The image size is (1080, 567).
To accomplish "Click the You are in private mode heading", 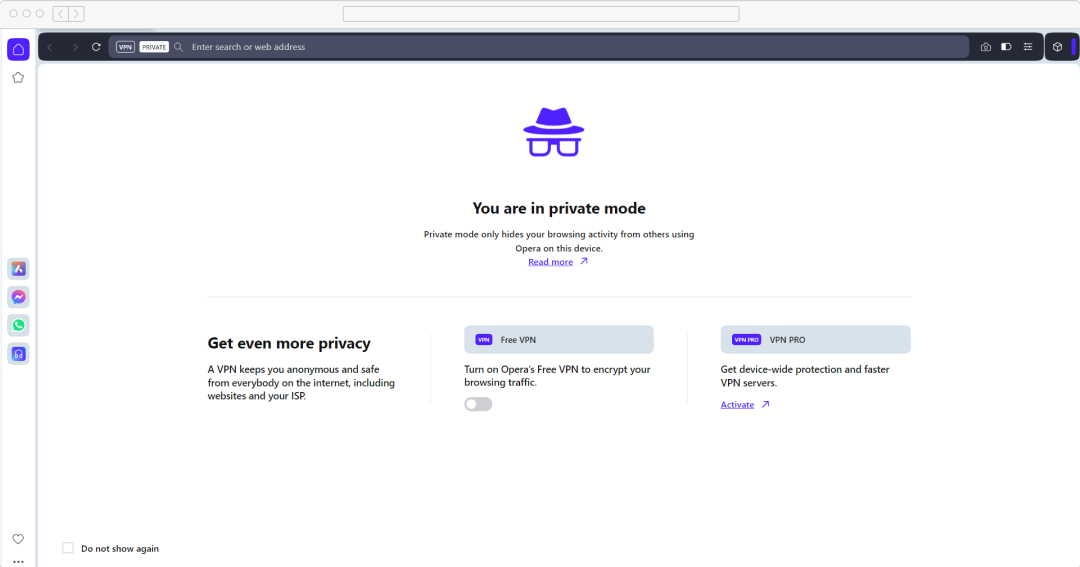I will (559, 208).
